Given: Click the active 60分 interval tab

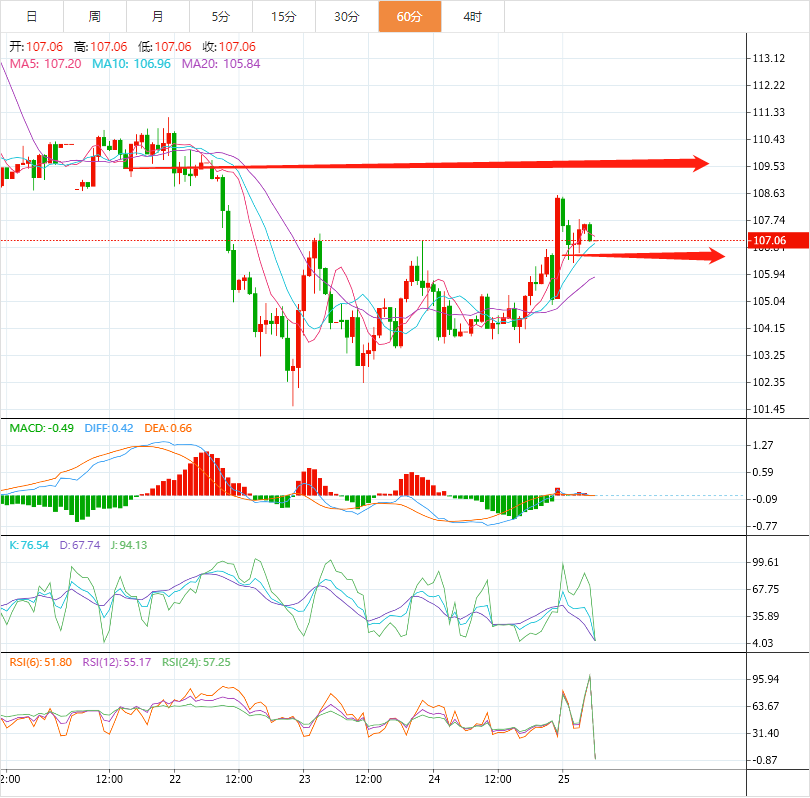Looking at the screenshot, I should (x=410, y=17).
